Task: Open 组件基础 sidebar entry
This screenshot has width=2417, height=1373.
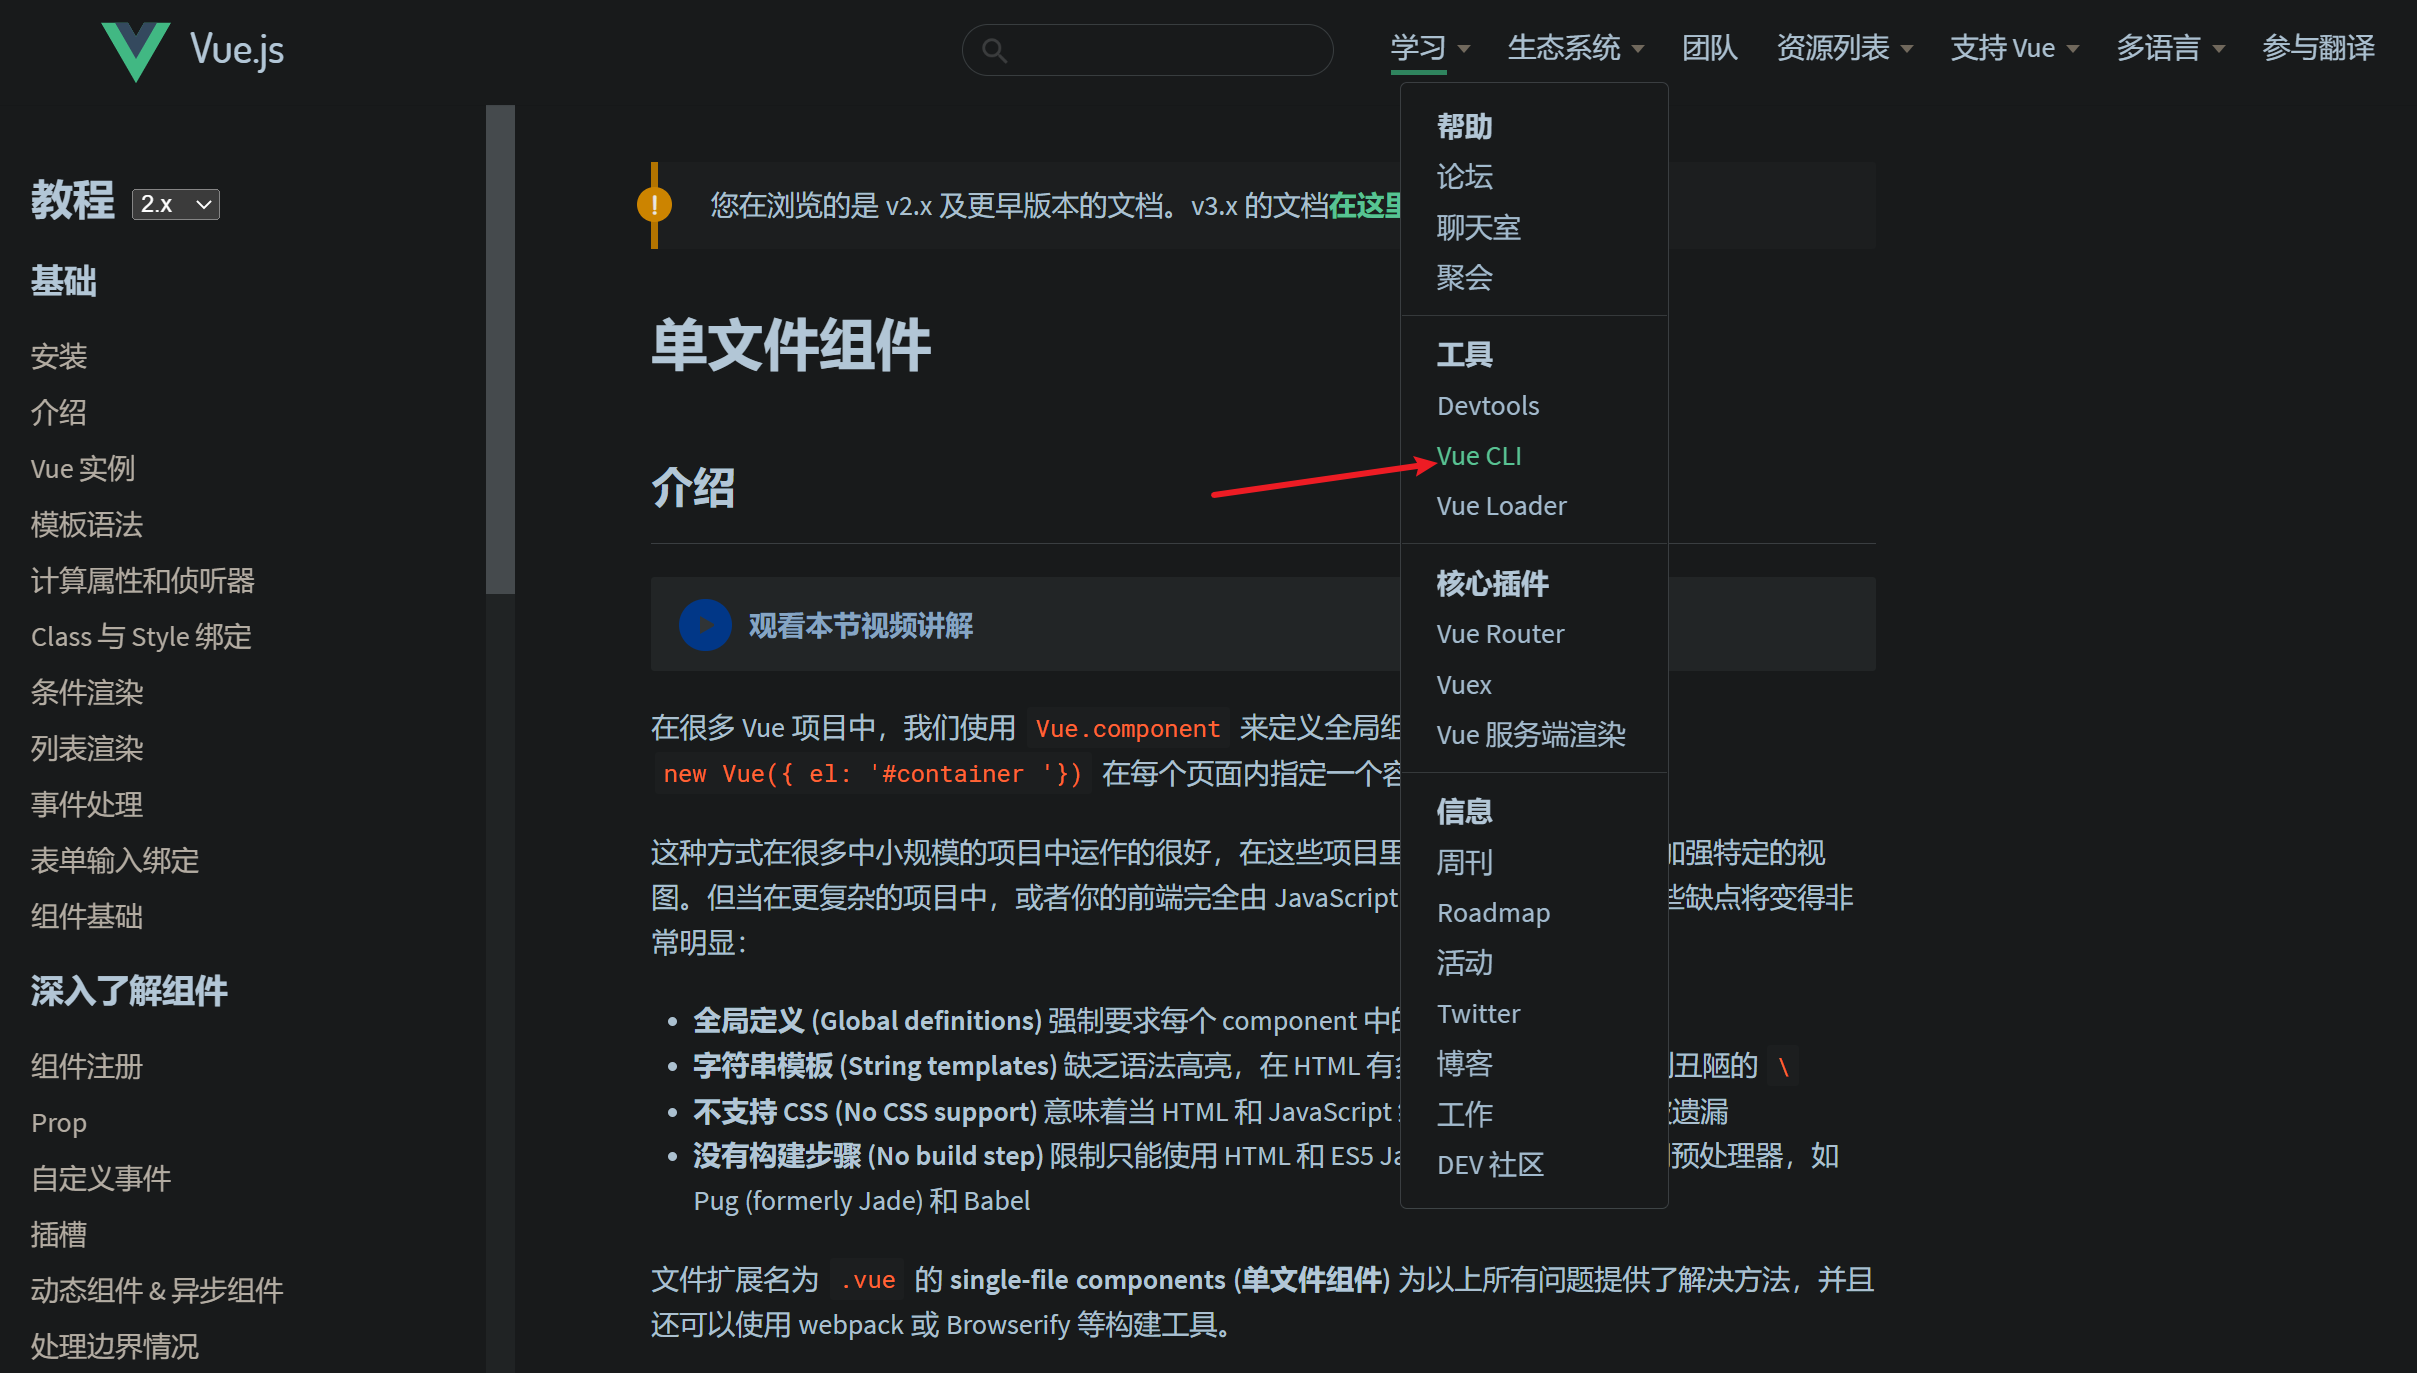Action: (x=87, y=916)
